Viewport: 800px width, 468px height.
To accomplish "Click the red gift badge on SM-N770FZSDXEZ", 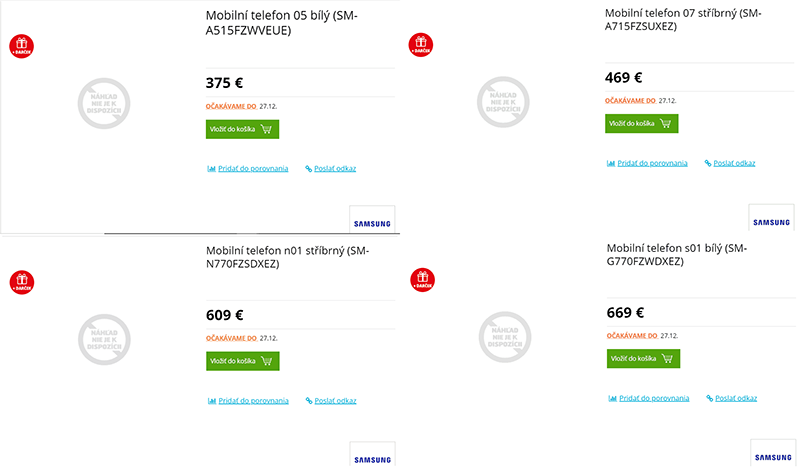I will coord(21,281).
